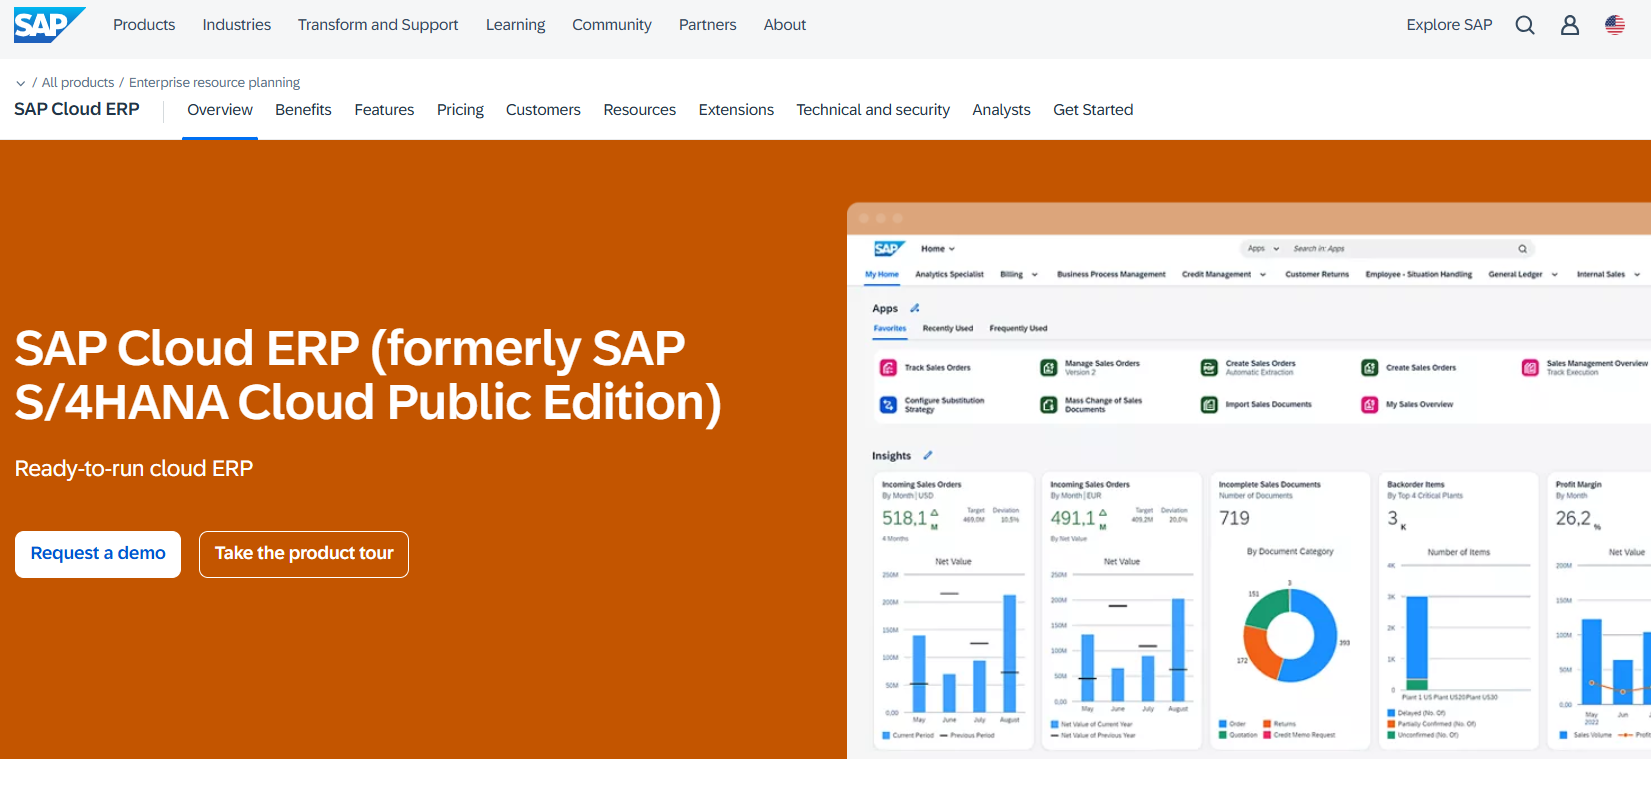Click the edit pencil beside Apps

click(914, 308)
